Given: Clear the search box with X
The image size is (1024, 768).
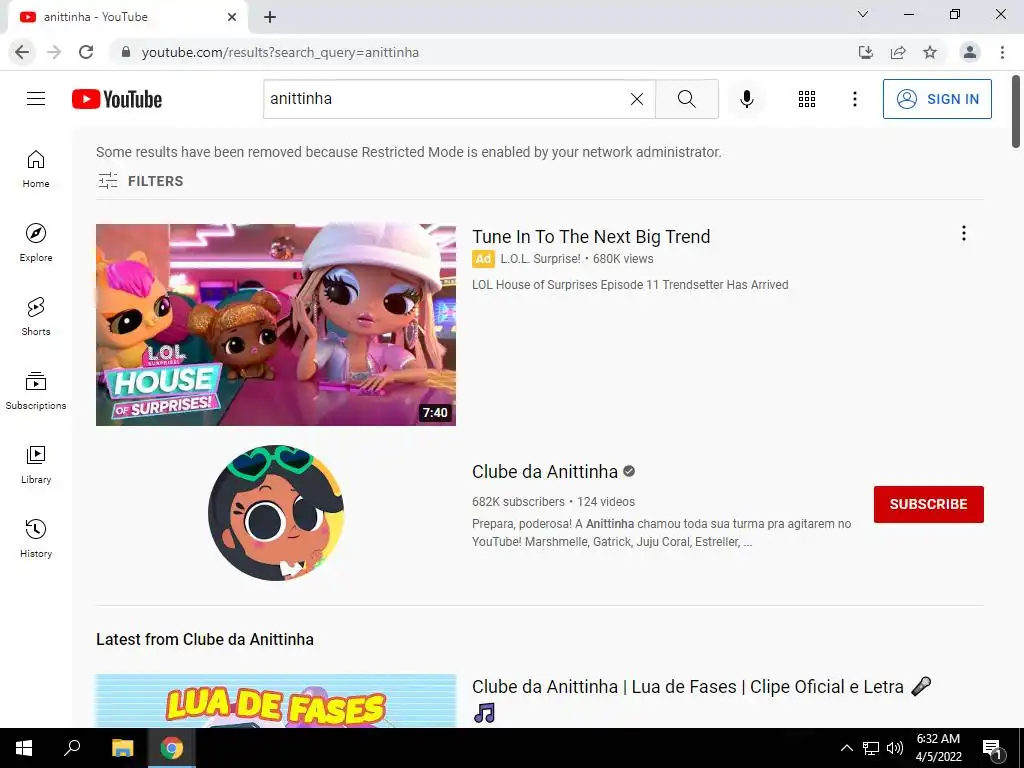Looking at the screenshot, I should 637,99.
